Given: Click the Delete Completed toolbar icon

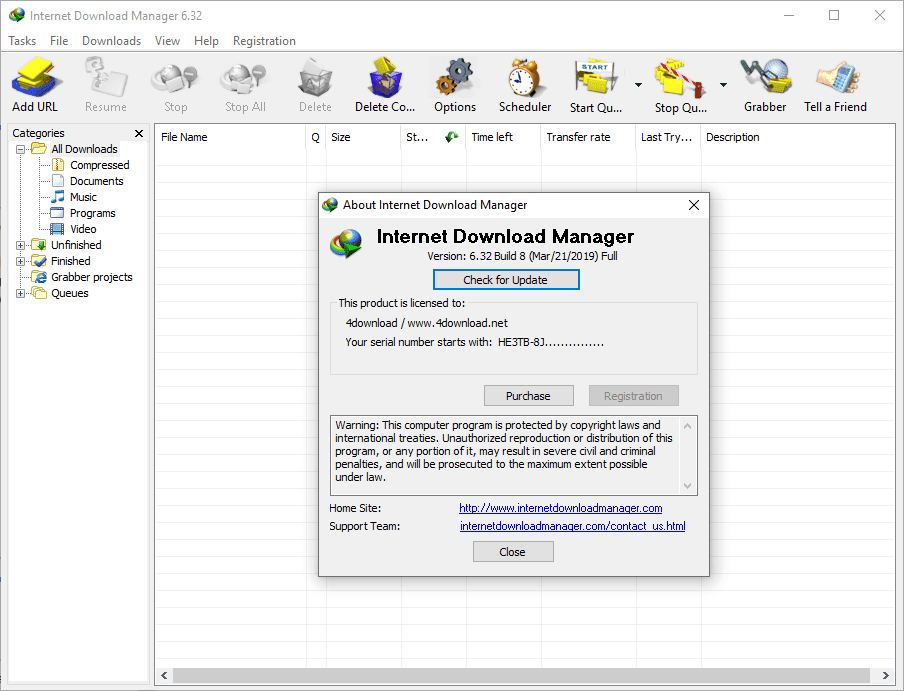Looking at the screenshot, I should point(385,77).
